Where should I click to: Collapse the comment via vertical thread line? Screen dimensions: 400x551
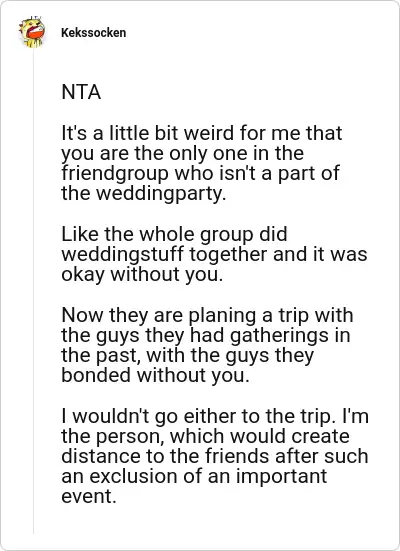click(x=33, y=293)
